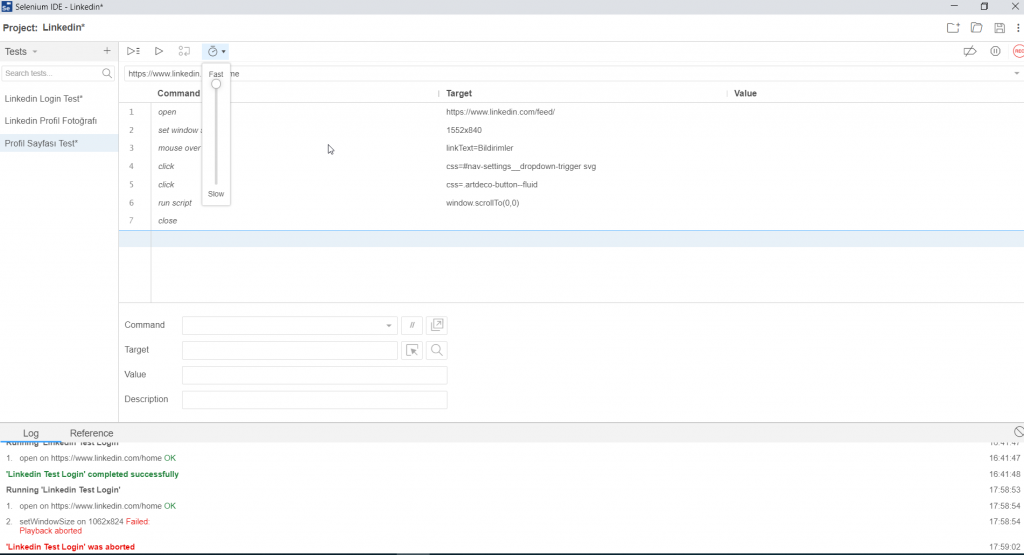Run all tests in the suite
The image size is (1024, 555).
tap(133, 51)
